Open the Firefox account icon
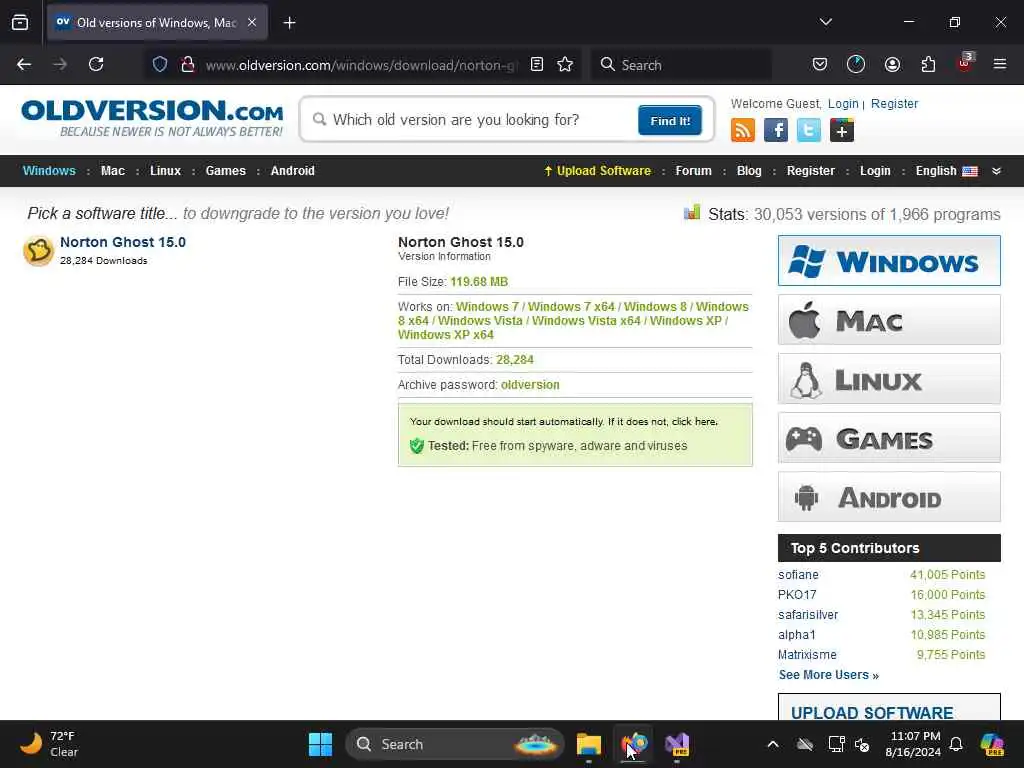Image resolution: width=1024 pixels, height=768 pixels. click(892, 64)
